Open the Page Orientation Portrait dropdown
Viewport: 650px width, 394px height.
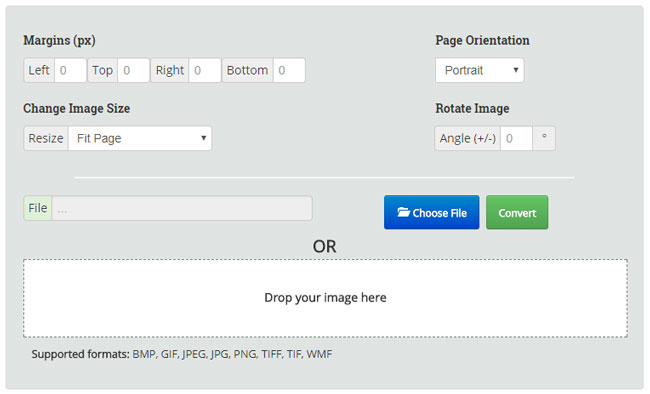pos(480,70)
